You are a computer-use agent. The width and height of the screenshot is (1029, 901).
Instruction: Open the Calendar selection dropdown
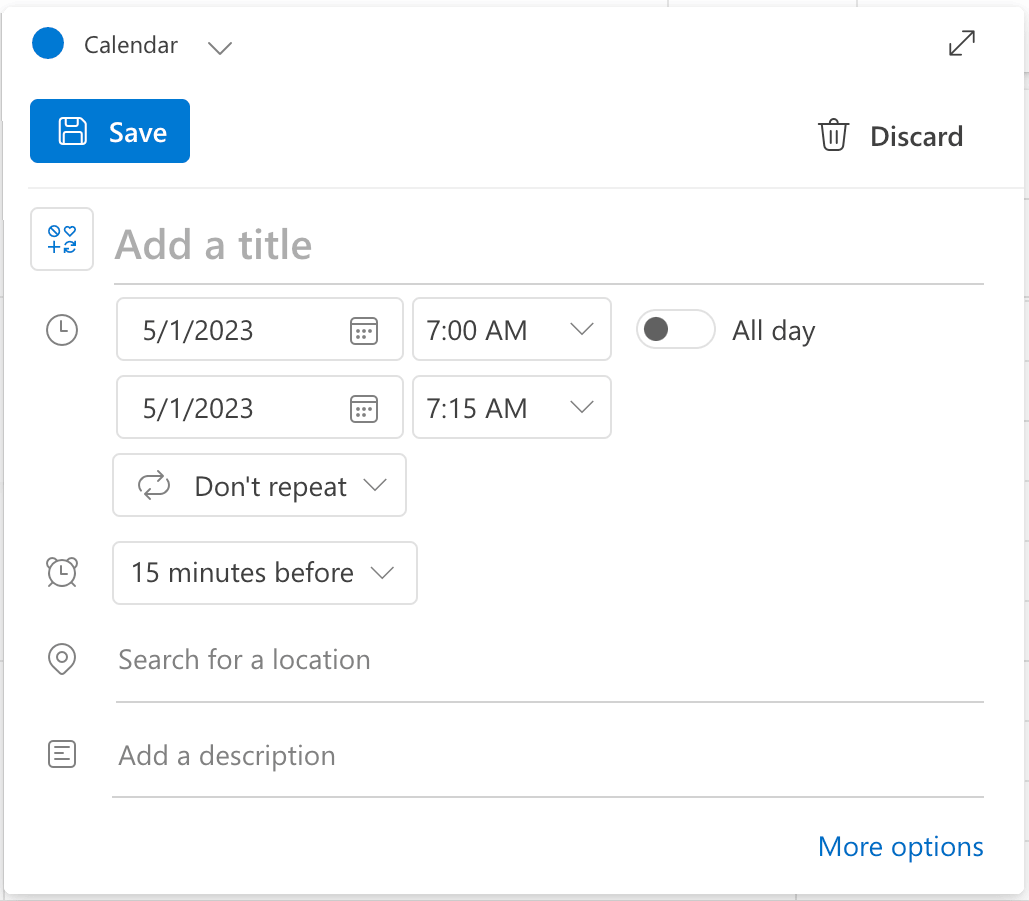click(x=219, y=47)
